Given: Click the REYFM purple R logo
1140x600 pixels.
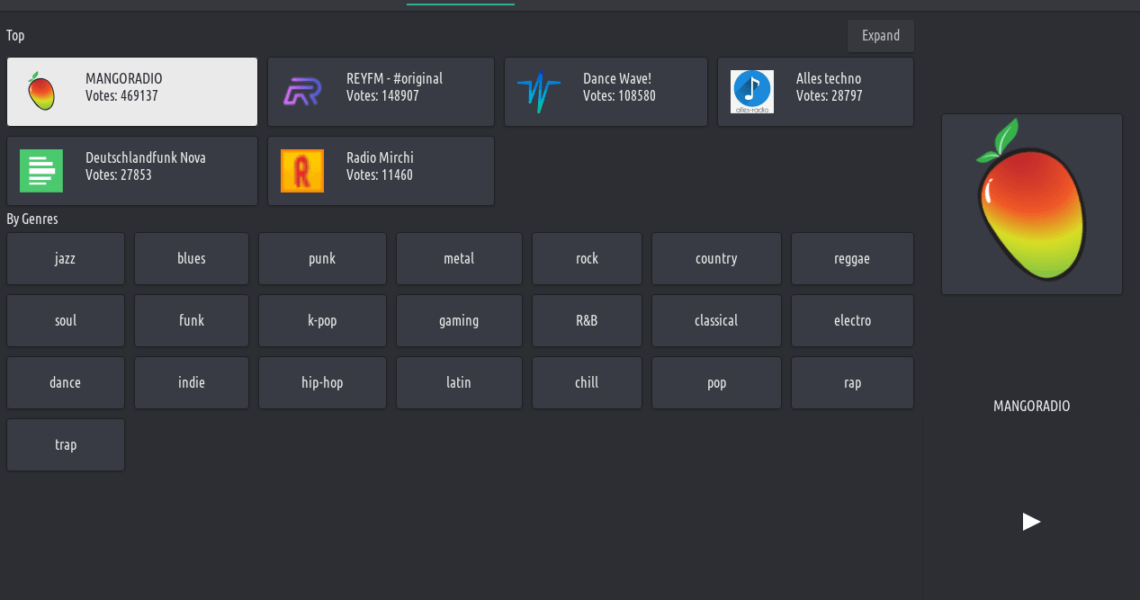Looking at the screenshot, I should 302,92.
